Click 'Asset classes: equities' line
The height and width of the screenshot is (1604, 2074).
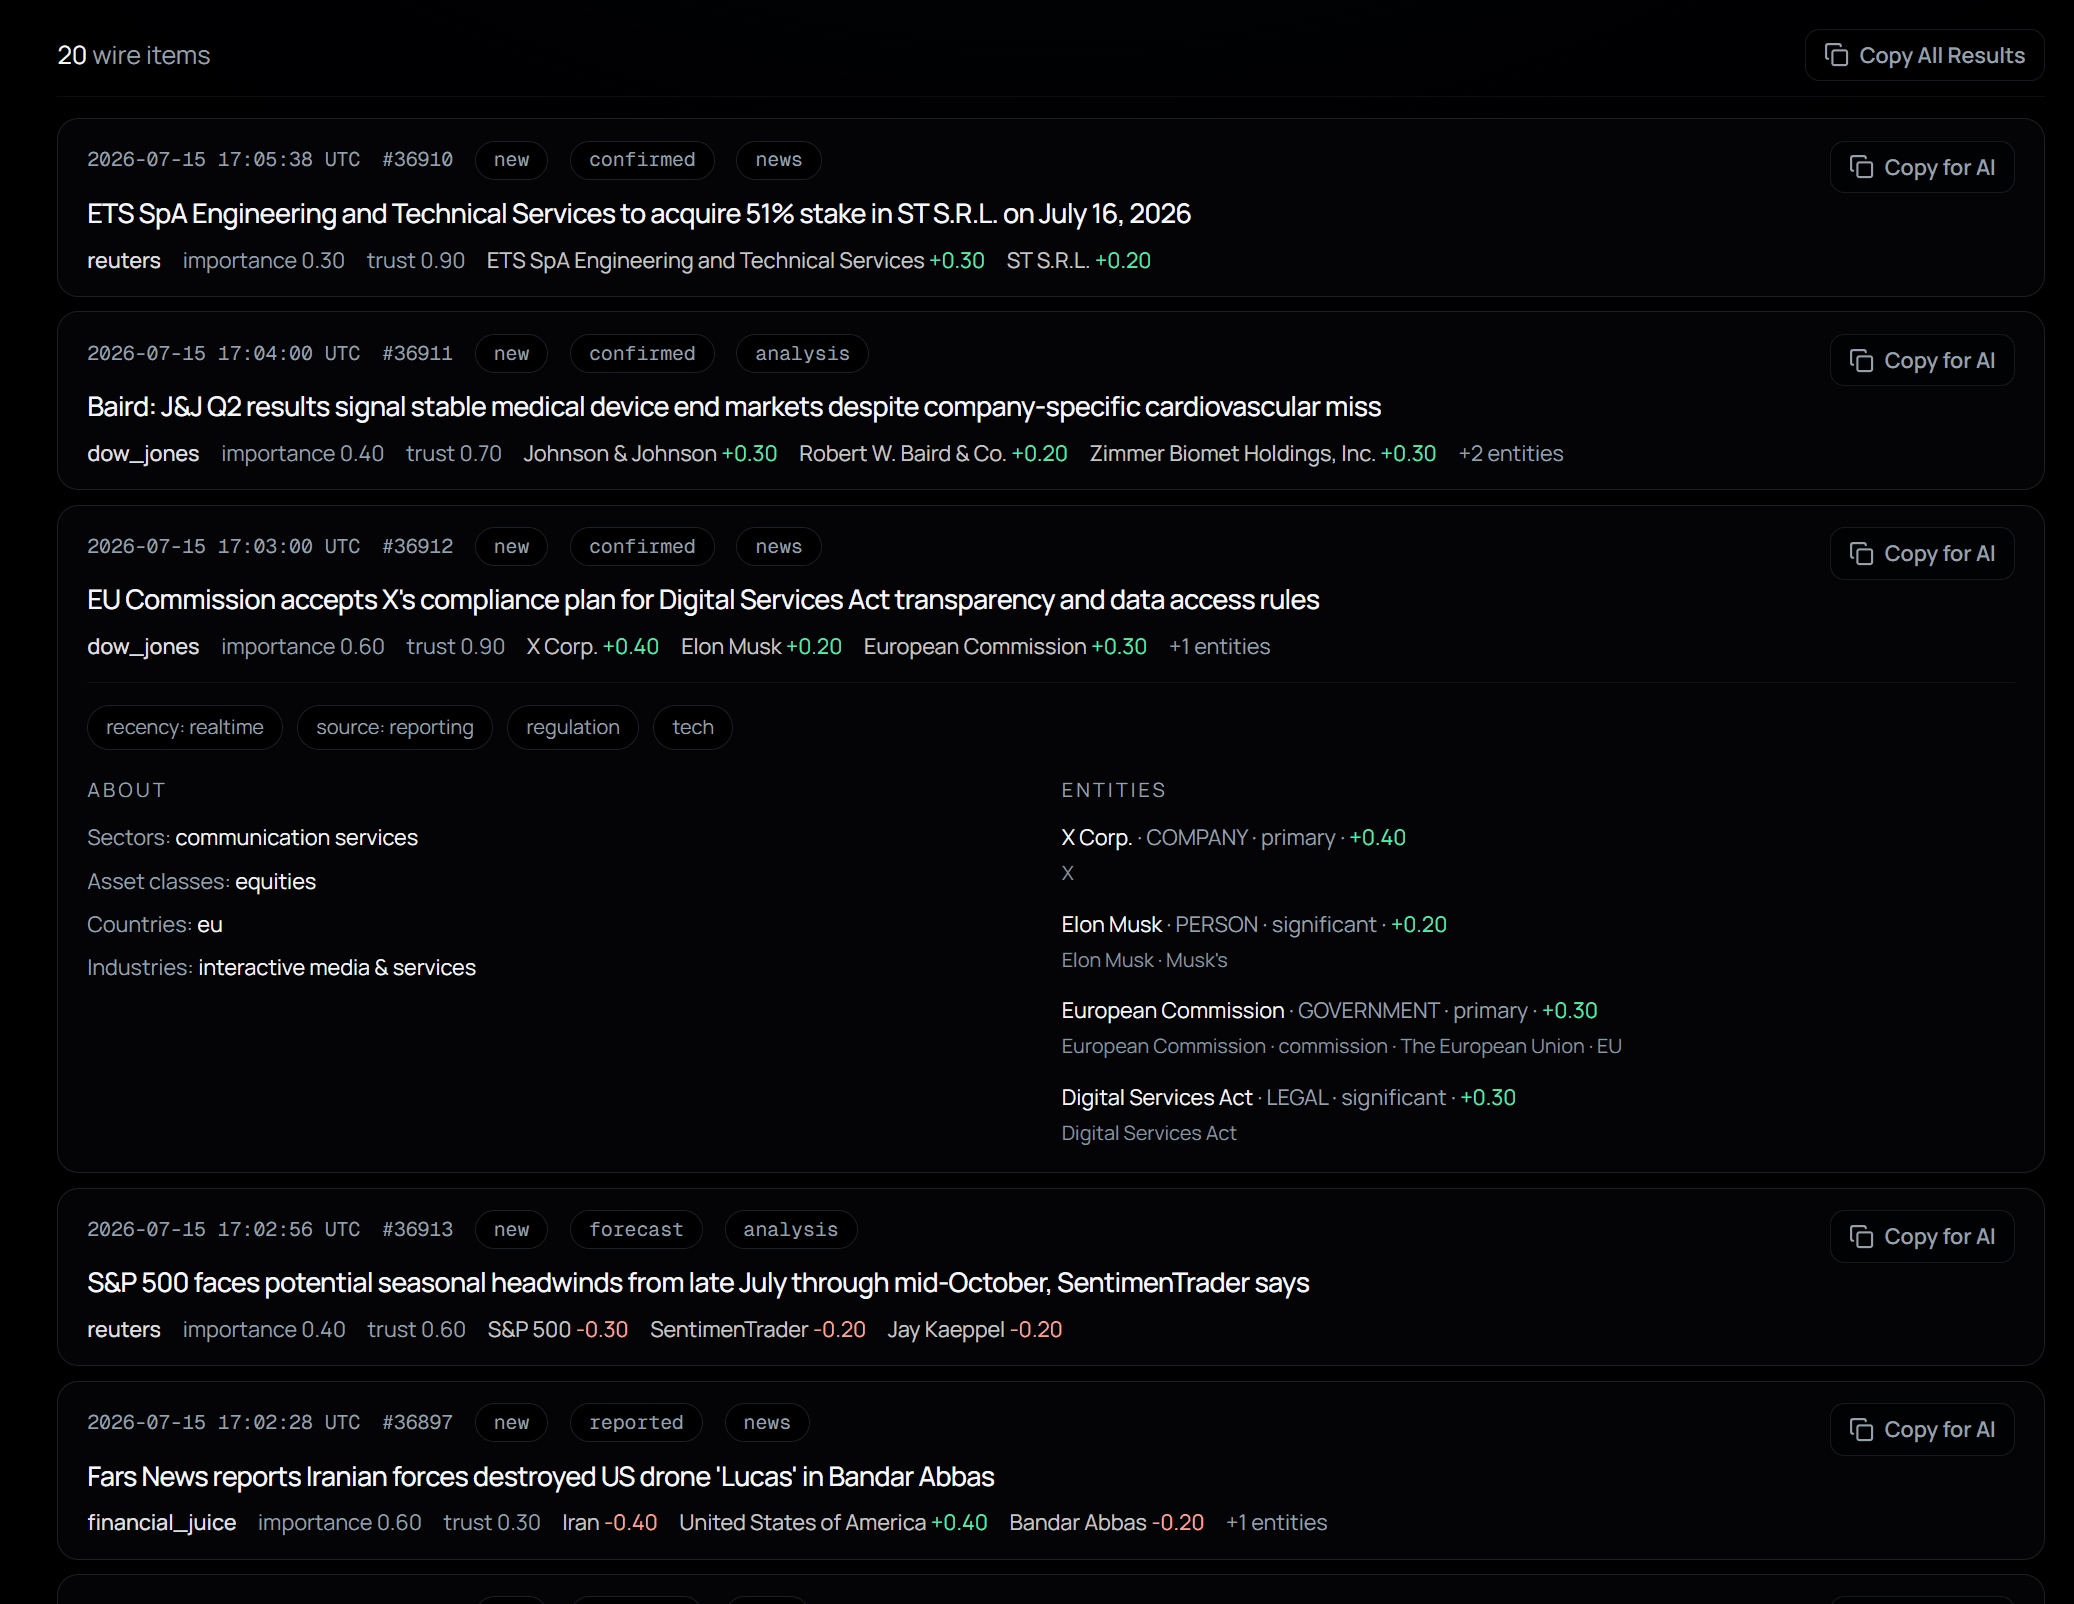pyautogui.click(x=201, y=881)
